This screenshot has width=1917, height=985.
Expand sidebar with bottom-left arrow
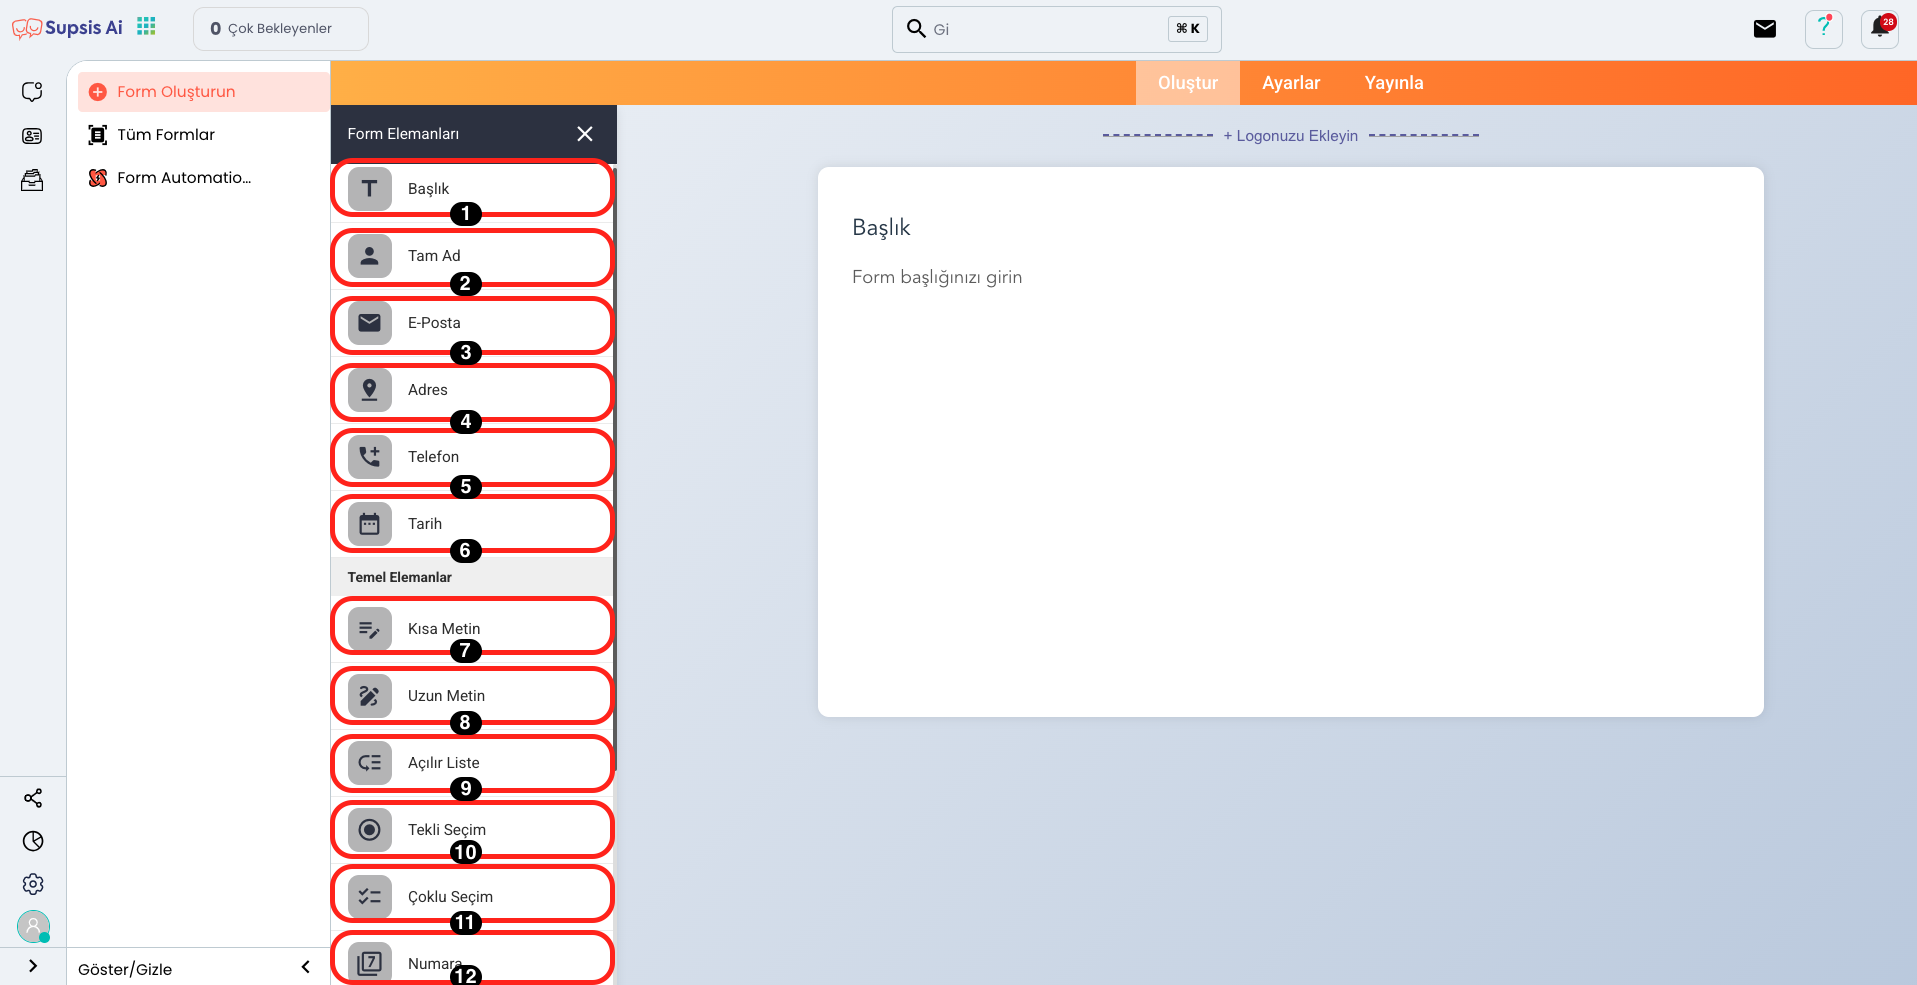(33, 966)
